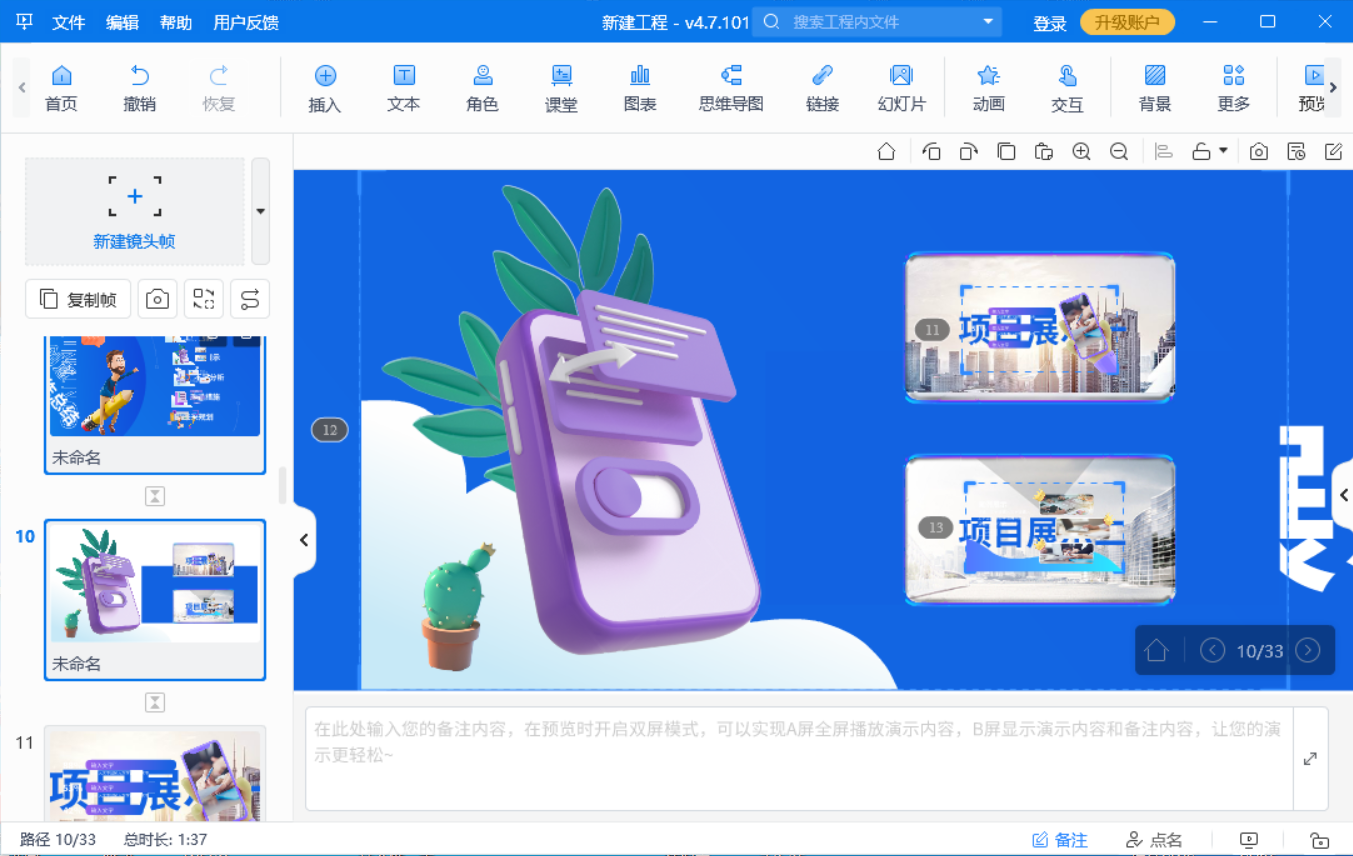
Task: Insert a chart via 图表
Action: (640, 88)
